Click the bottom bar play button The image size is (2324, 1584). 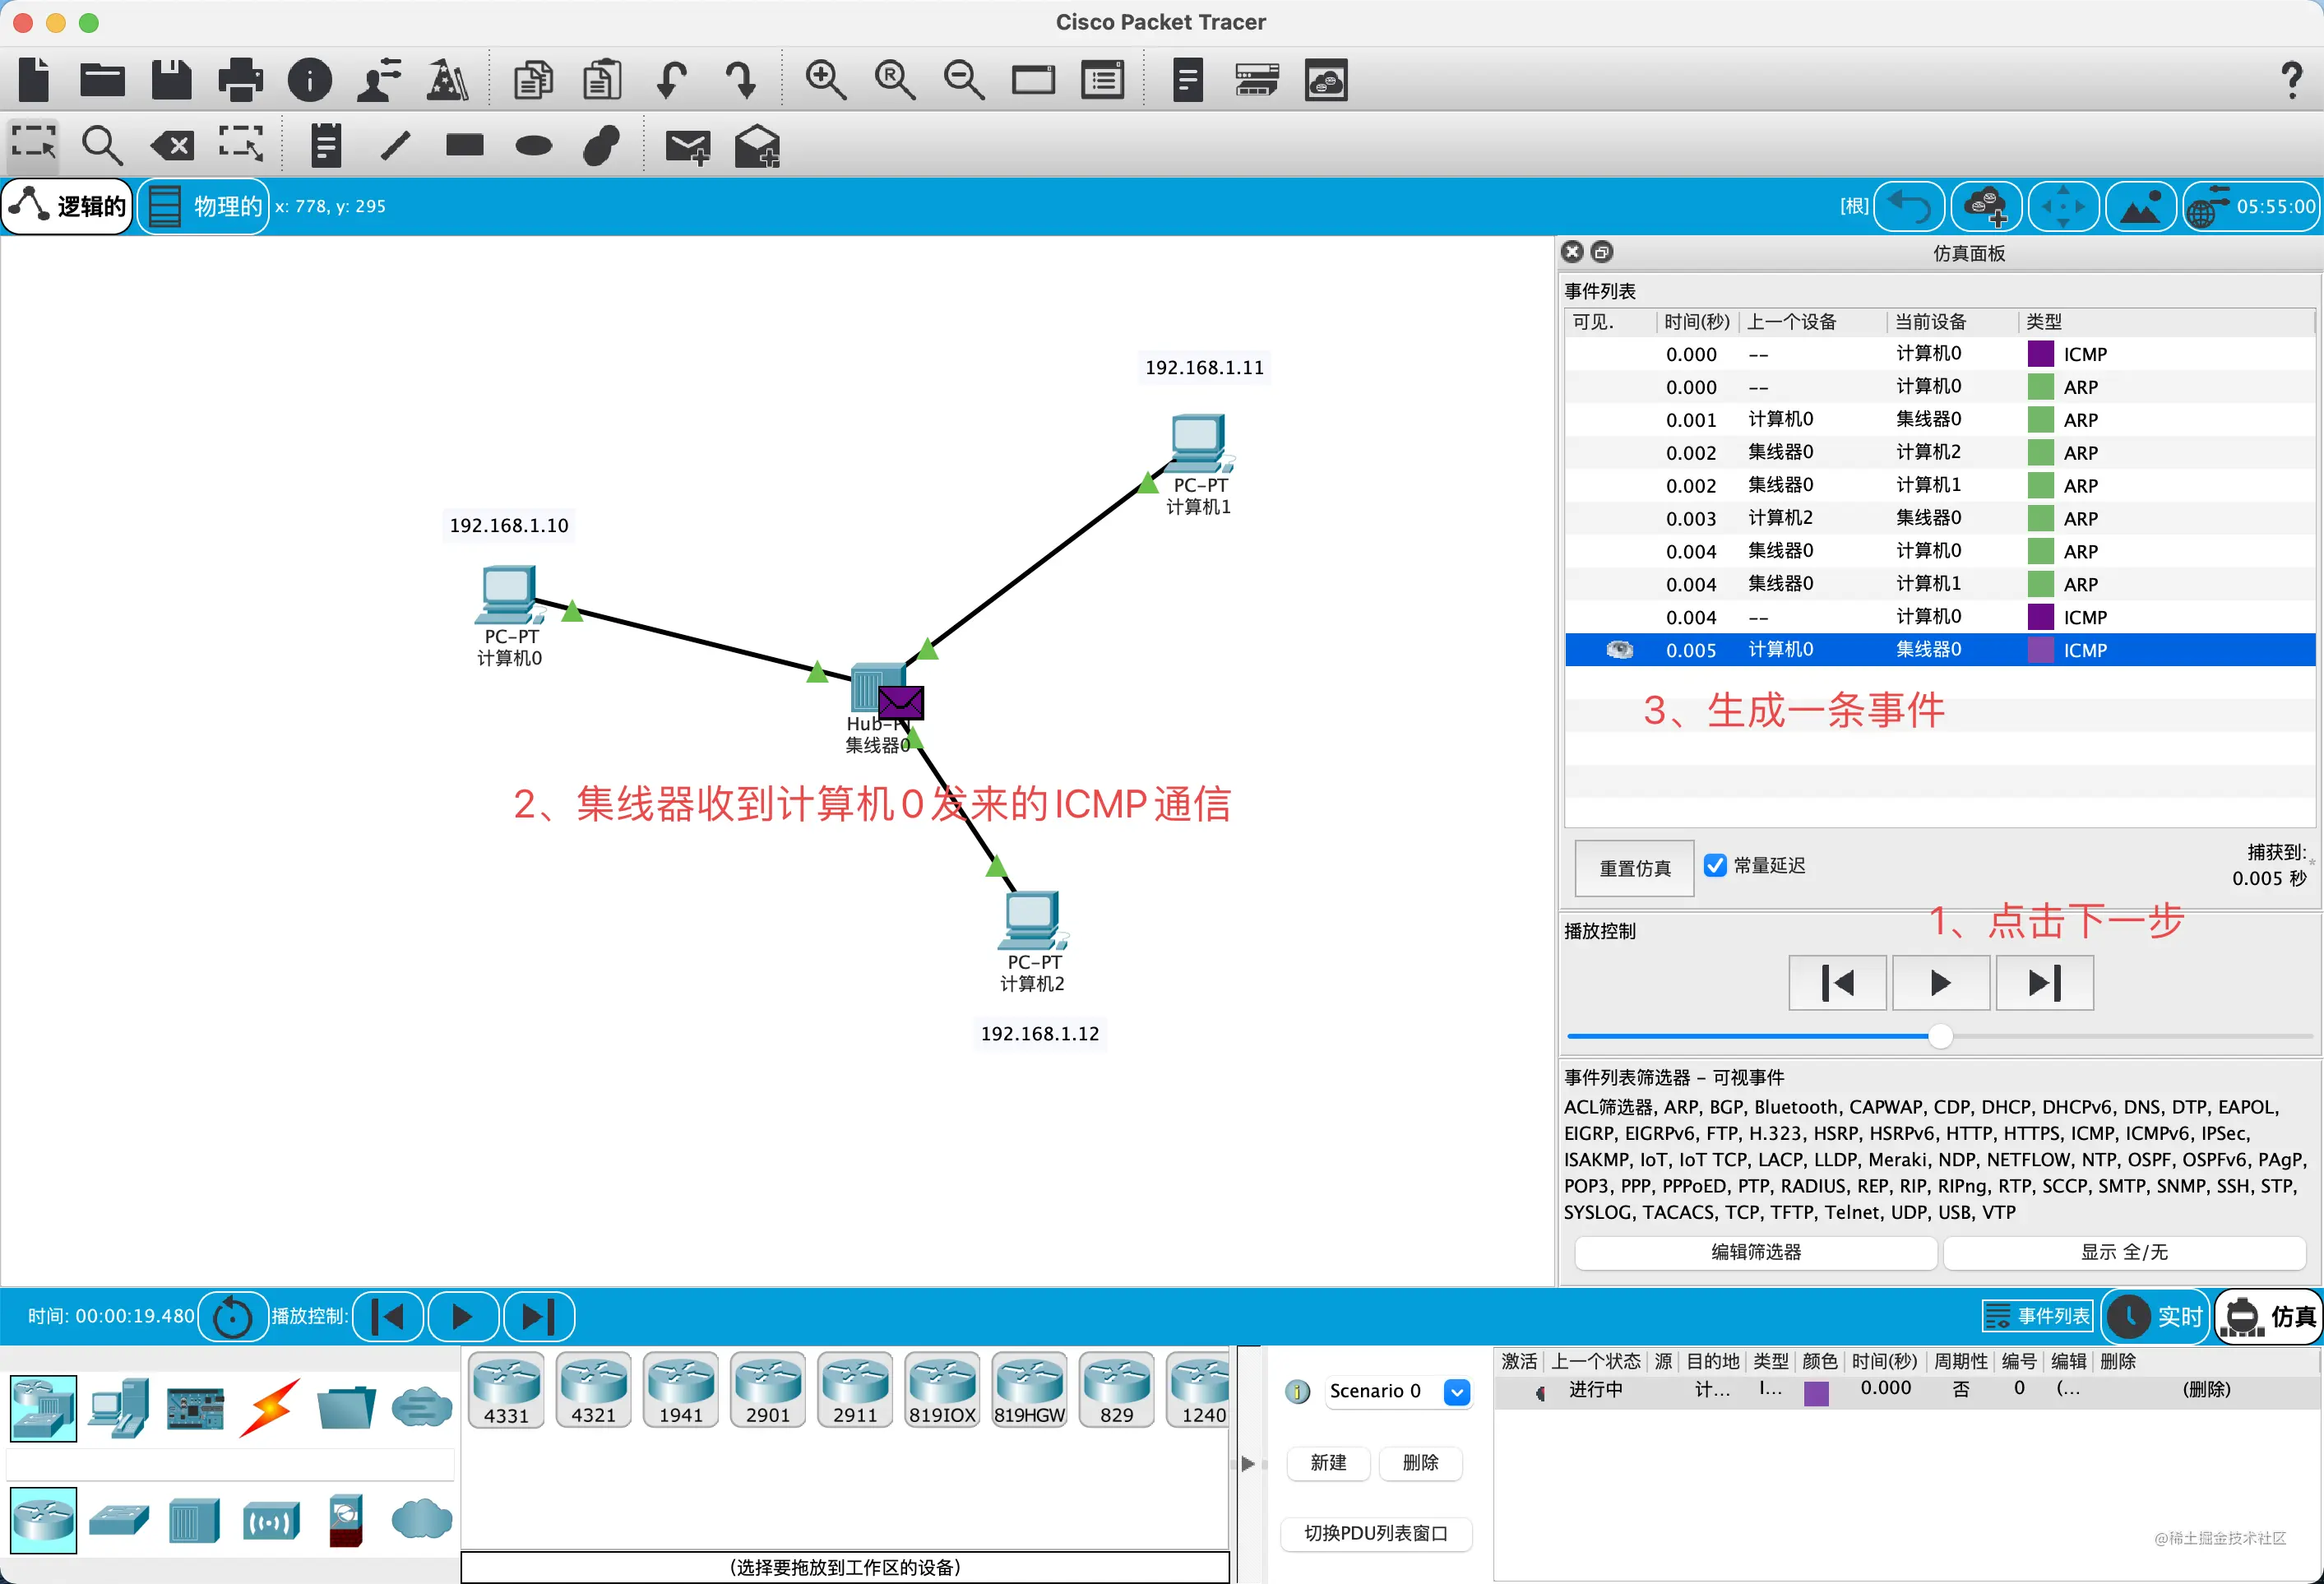[x=462, y=1316]
